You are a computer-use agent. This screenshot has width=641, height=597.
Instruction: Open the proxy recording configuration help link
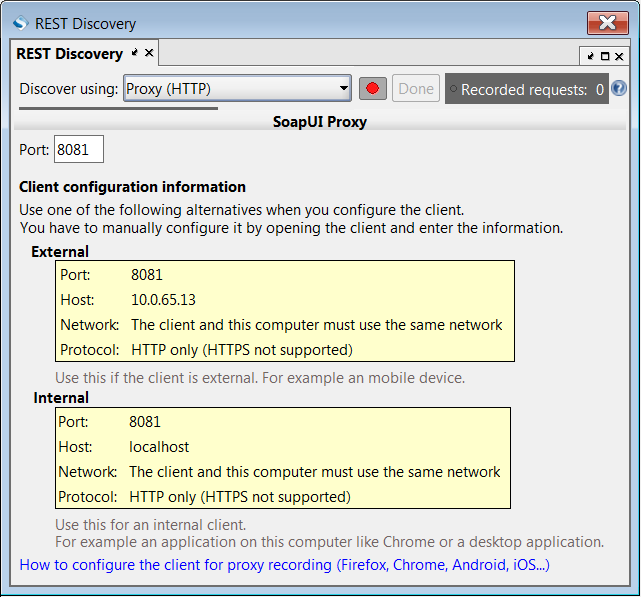(285, 565)
